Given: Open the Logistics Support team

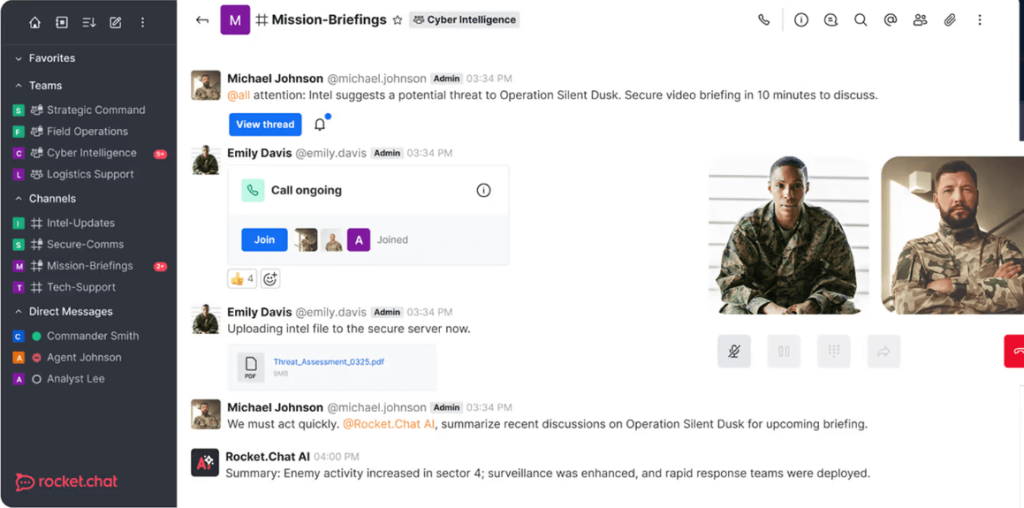Looking at the screenshot, I should coord(88,174).
